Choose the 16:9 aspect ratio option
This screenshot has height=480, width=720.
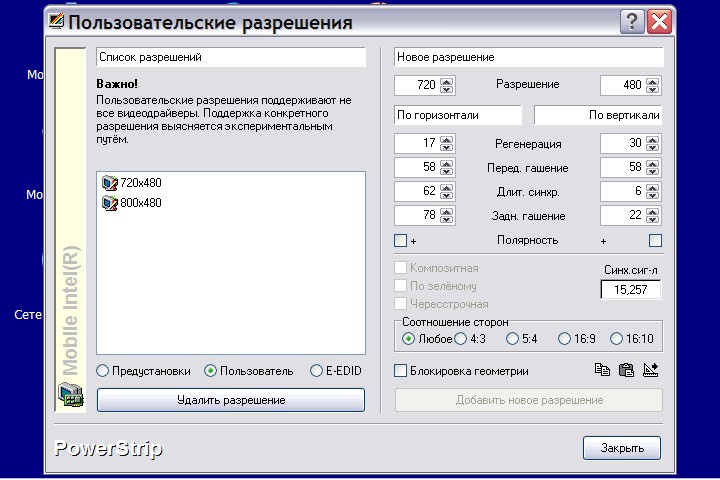(565, 339)
